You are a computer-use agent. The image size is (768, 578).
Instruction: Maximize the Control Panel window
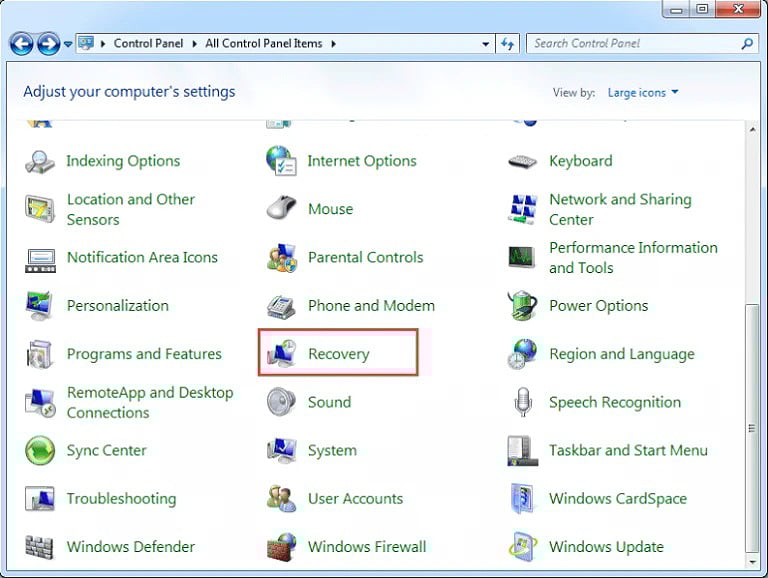[x=702, y=9]
